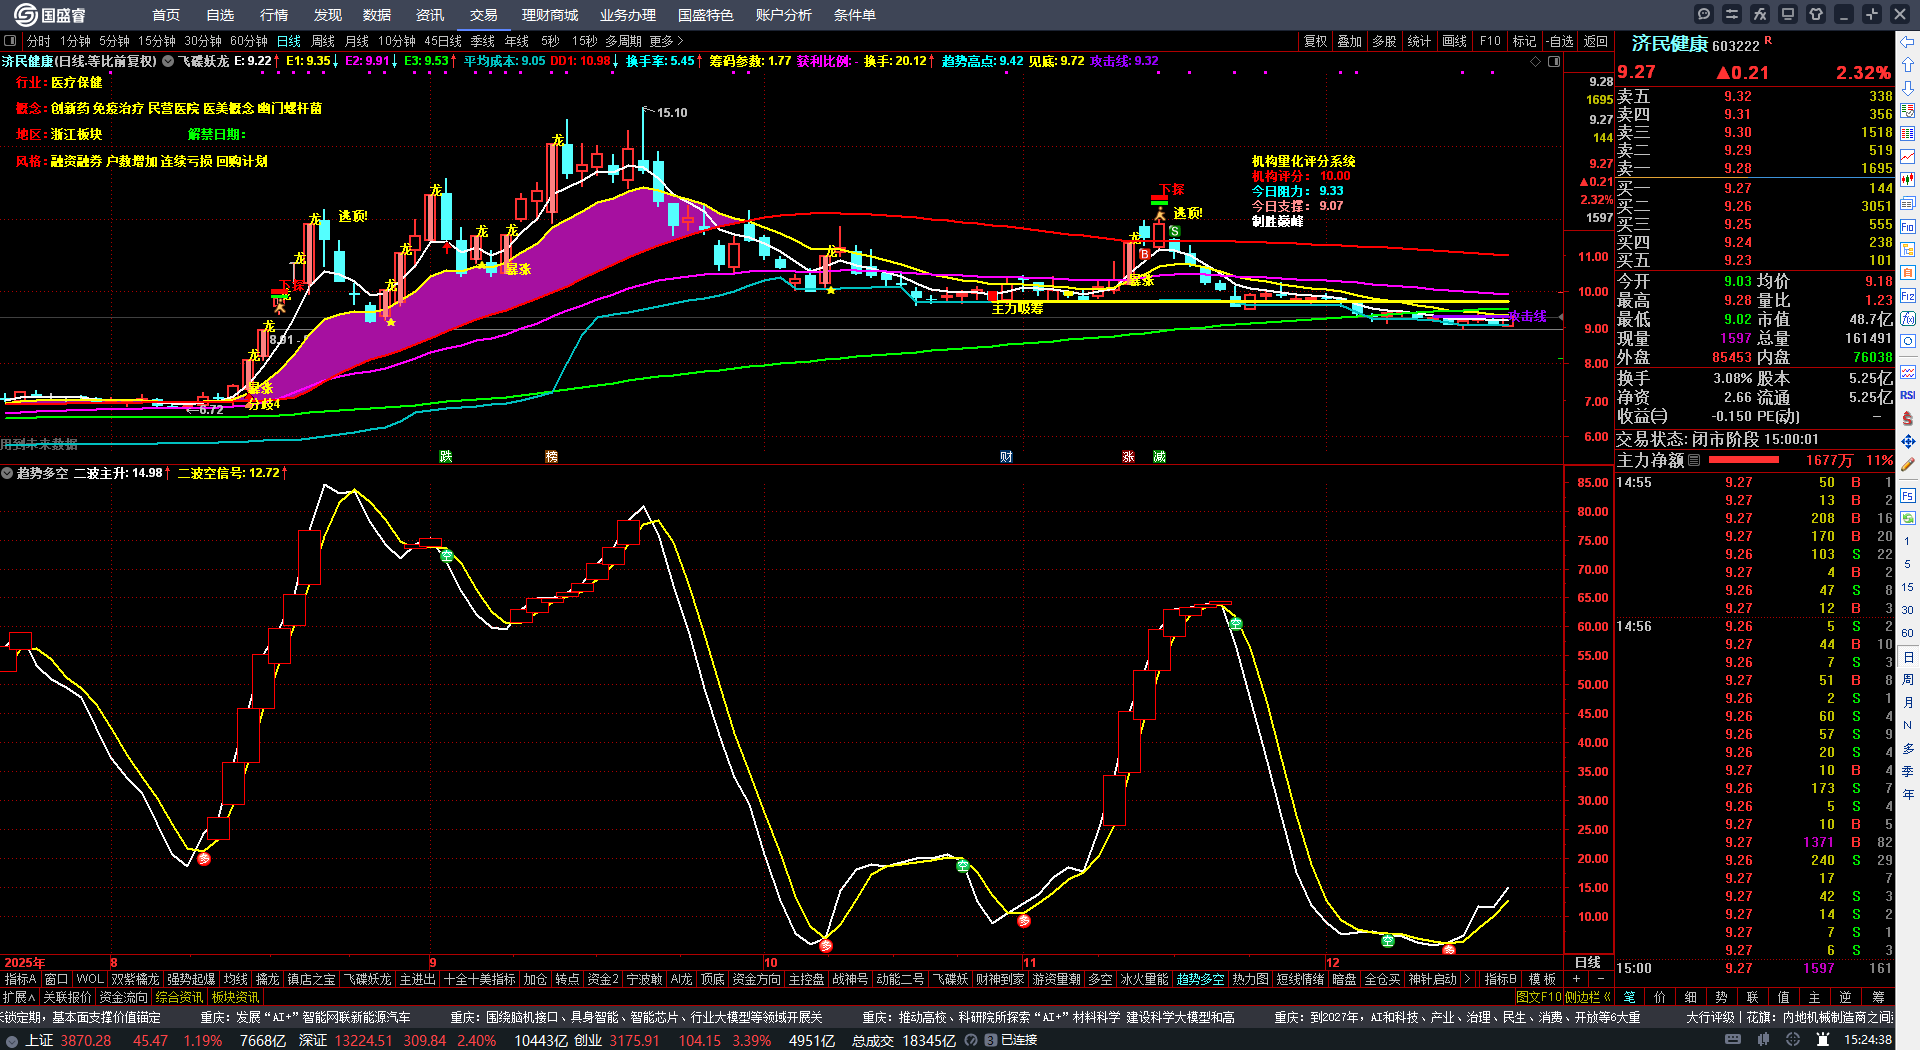
Task: Click the chess rook icon in status bar
Action: (x=1822, y=1040)
